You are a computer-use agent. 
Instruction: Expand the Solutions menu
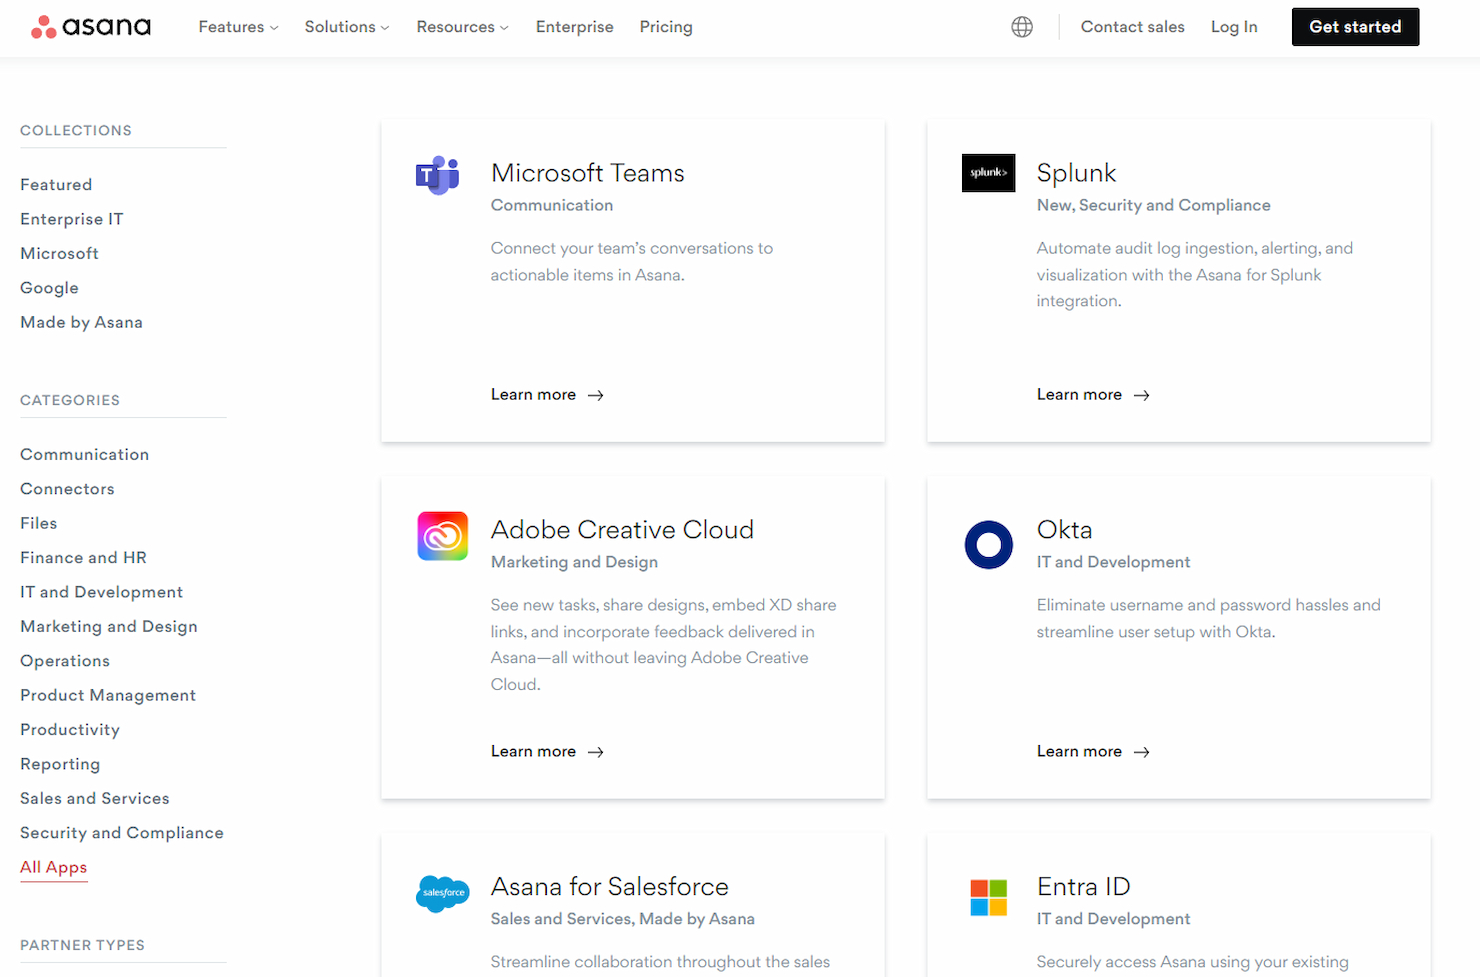coord(347,27)
